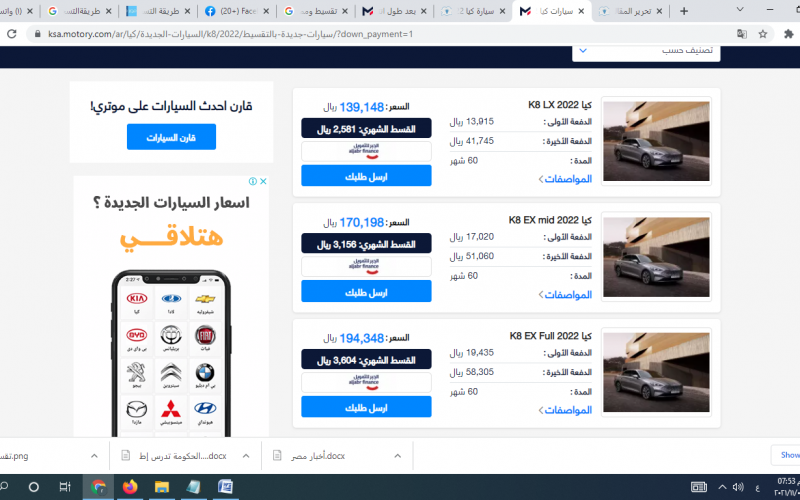Click the قارن السيارات compare button

171,137
